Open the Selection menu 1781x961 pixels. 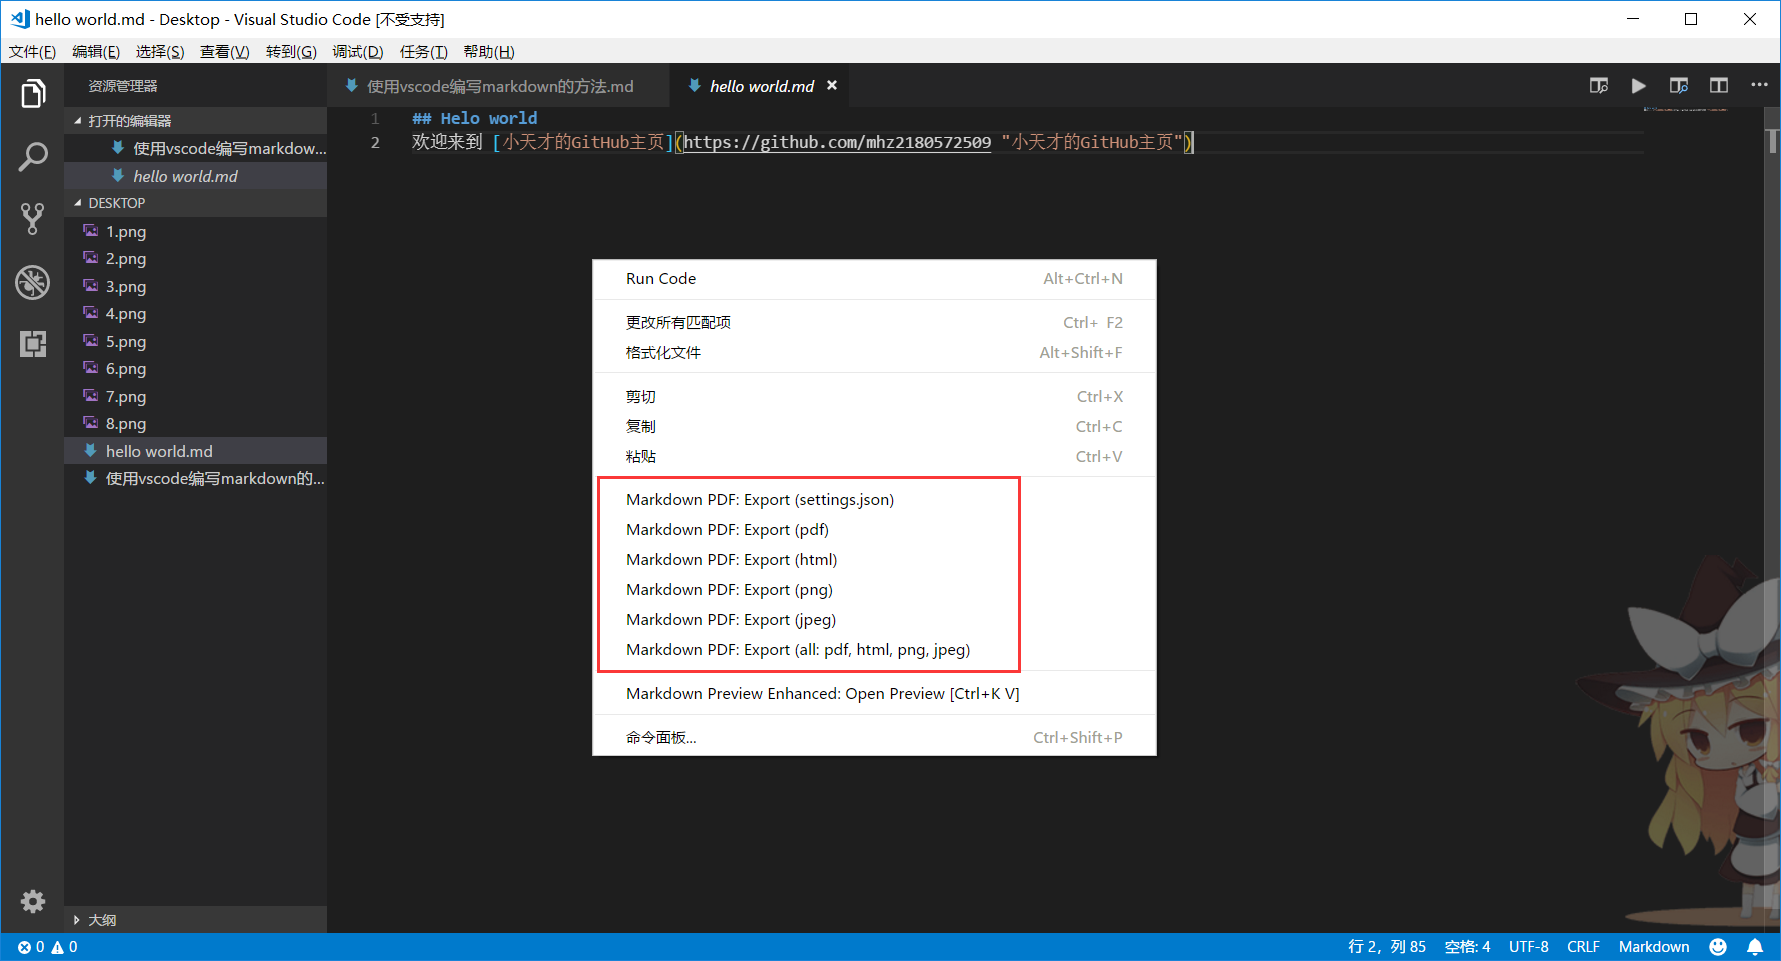(160, 52)
